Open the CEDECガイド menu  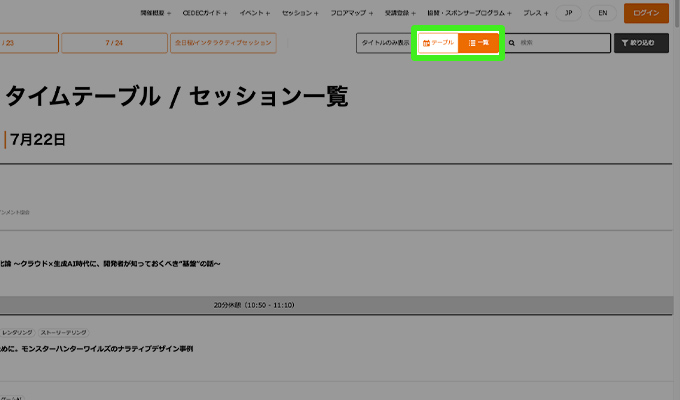[x=205, y=13]
